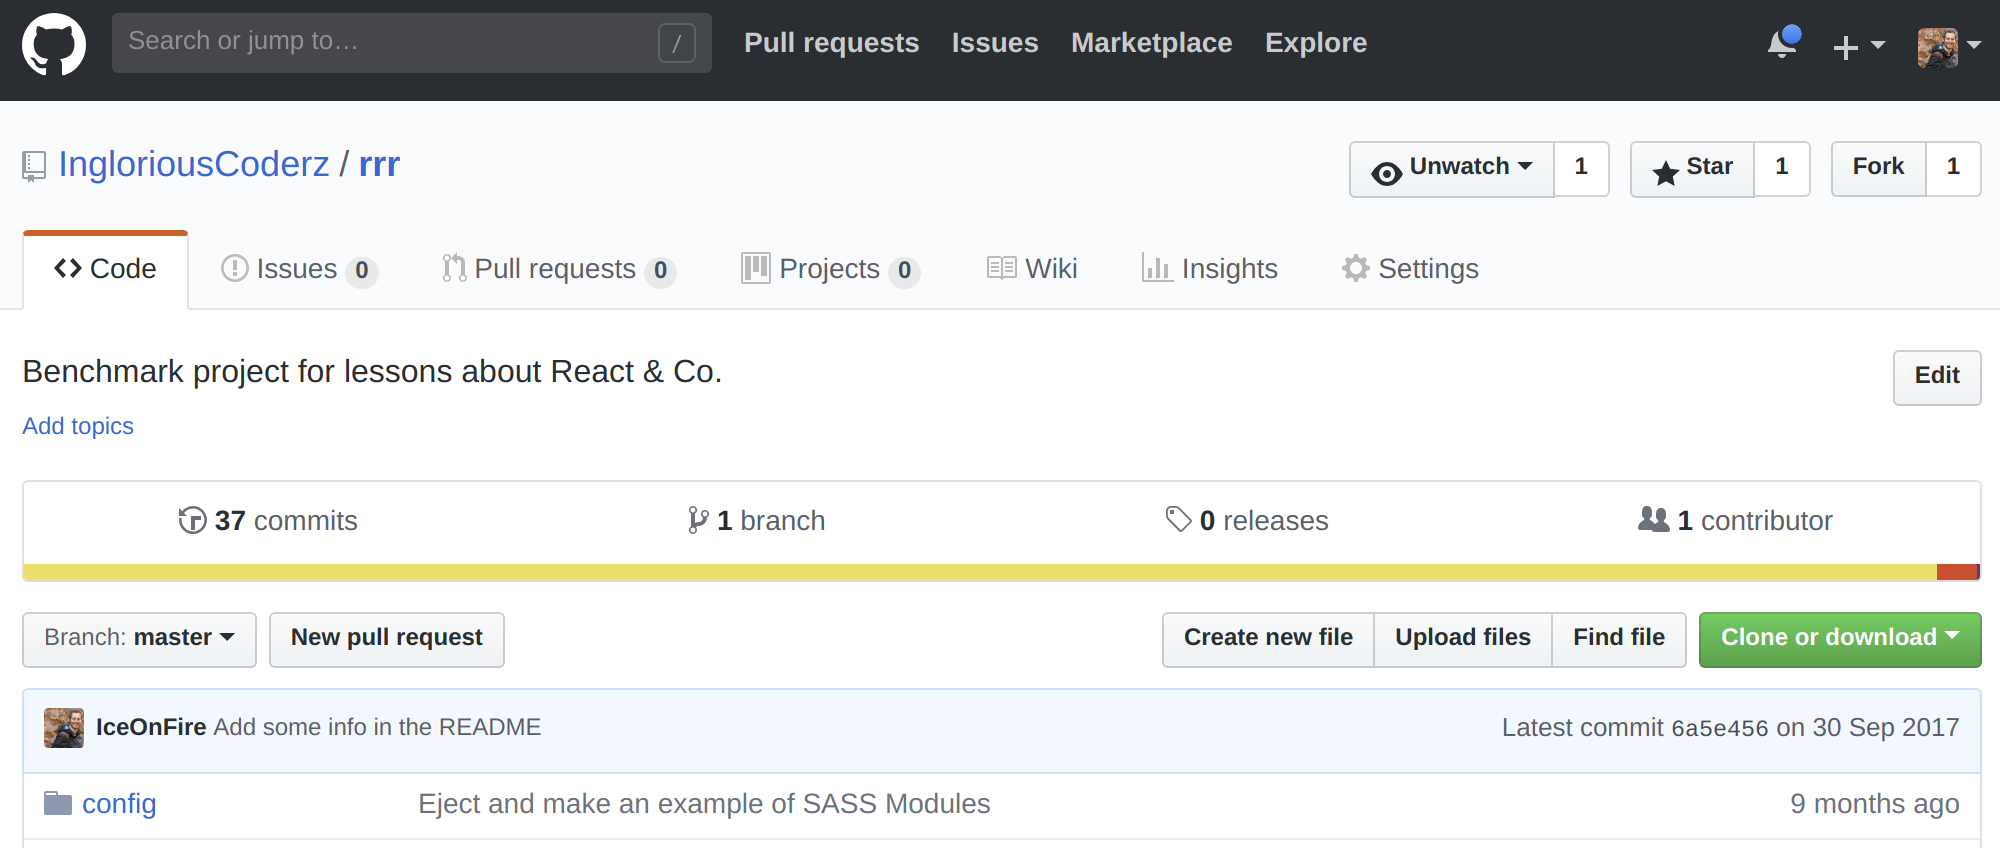The height and width of the screenshot is (848, 2000).
Task: Open Issues in top navigation
Action: click(995, 43)
